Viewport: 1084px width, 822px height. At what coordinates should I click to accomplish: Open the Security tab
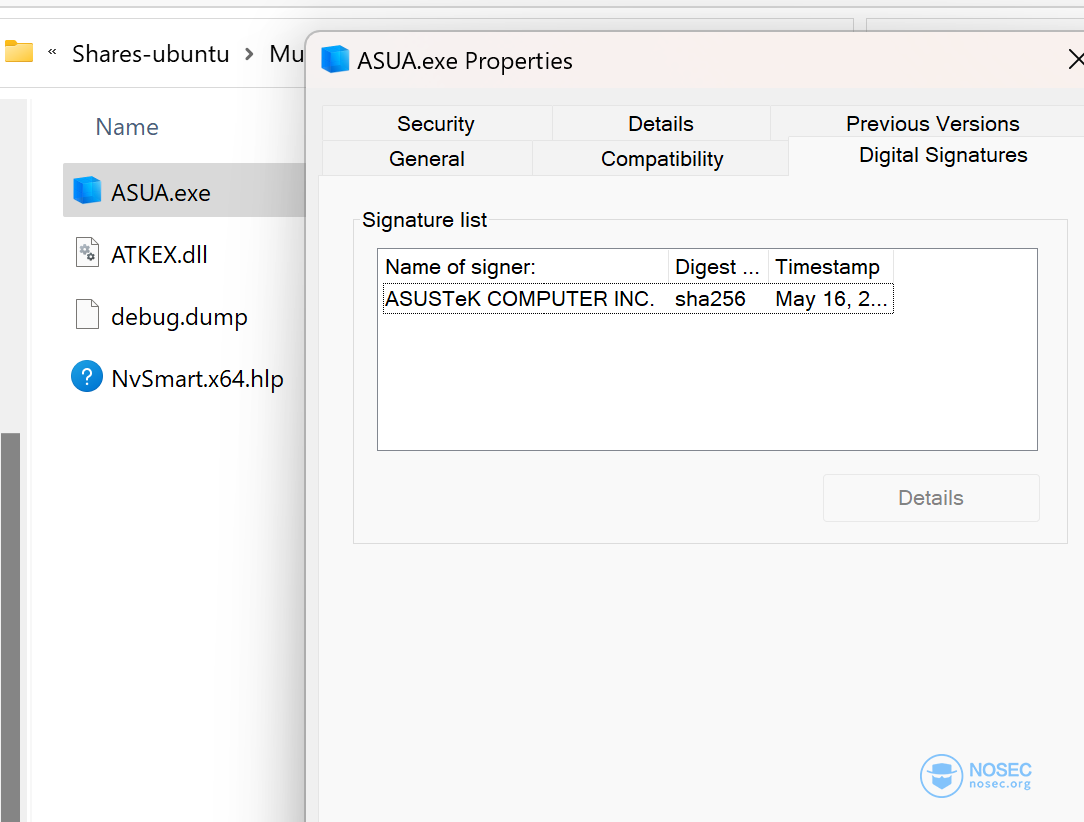click(x=436, y=123)
